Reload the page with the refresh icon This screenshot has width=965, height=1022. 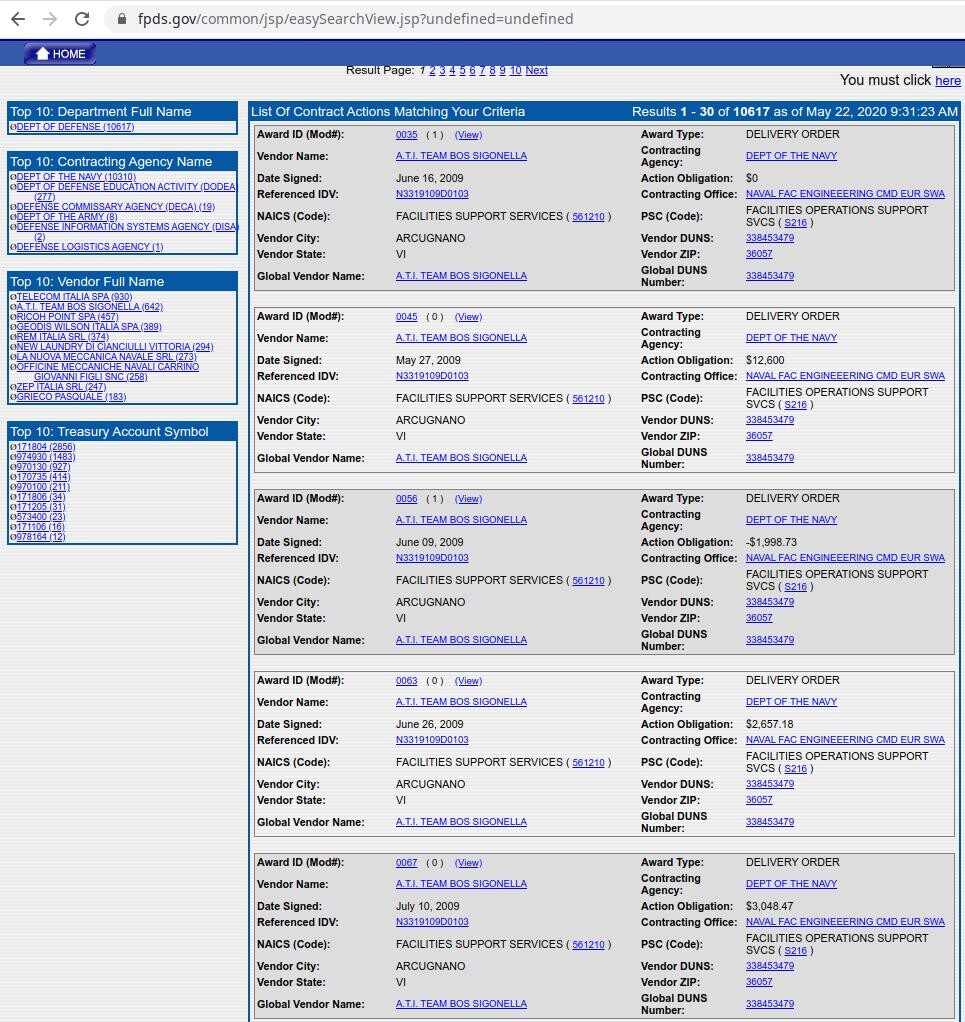point(82,19)
